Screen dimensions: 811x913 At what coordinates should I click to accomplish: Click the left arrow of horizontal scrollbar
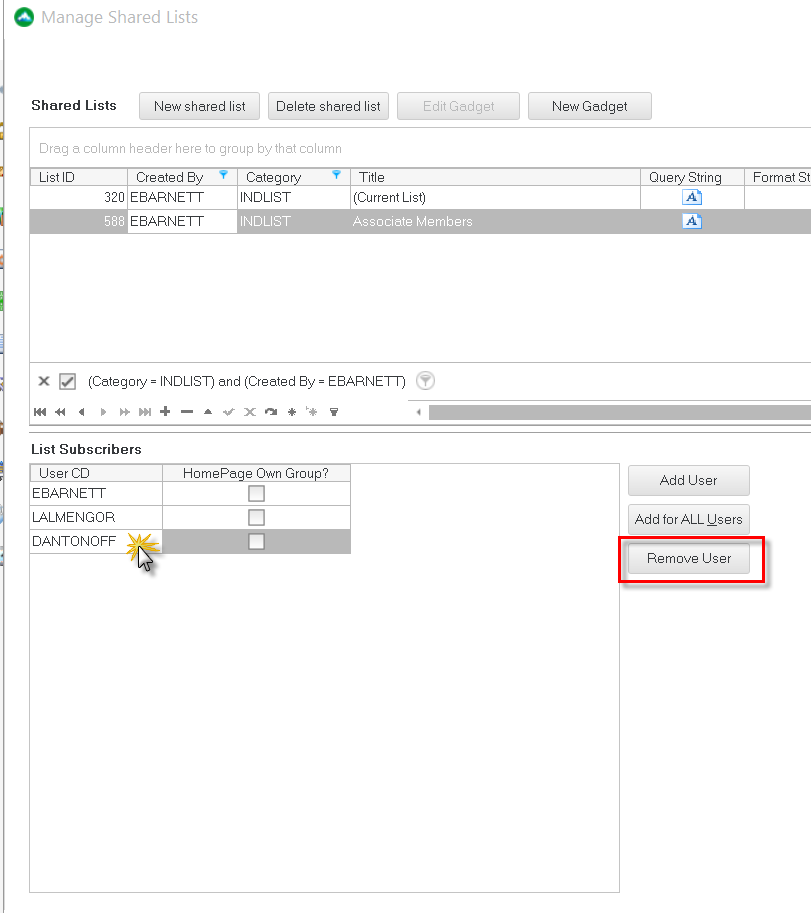point(419,411)
